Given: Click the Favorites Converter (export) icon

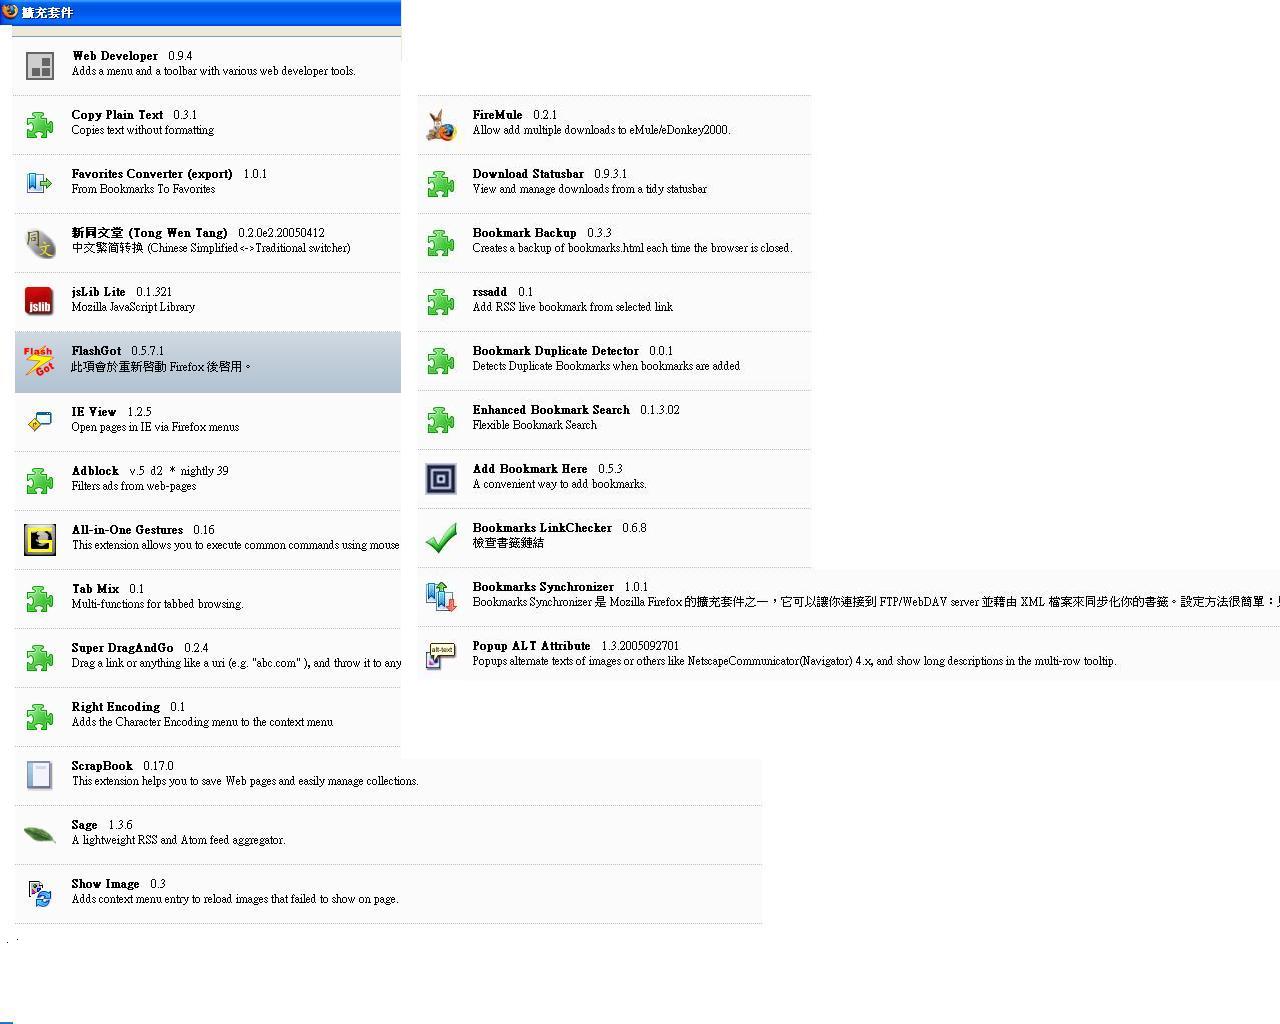Looking at the screenshot, I should coord(40,183).
